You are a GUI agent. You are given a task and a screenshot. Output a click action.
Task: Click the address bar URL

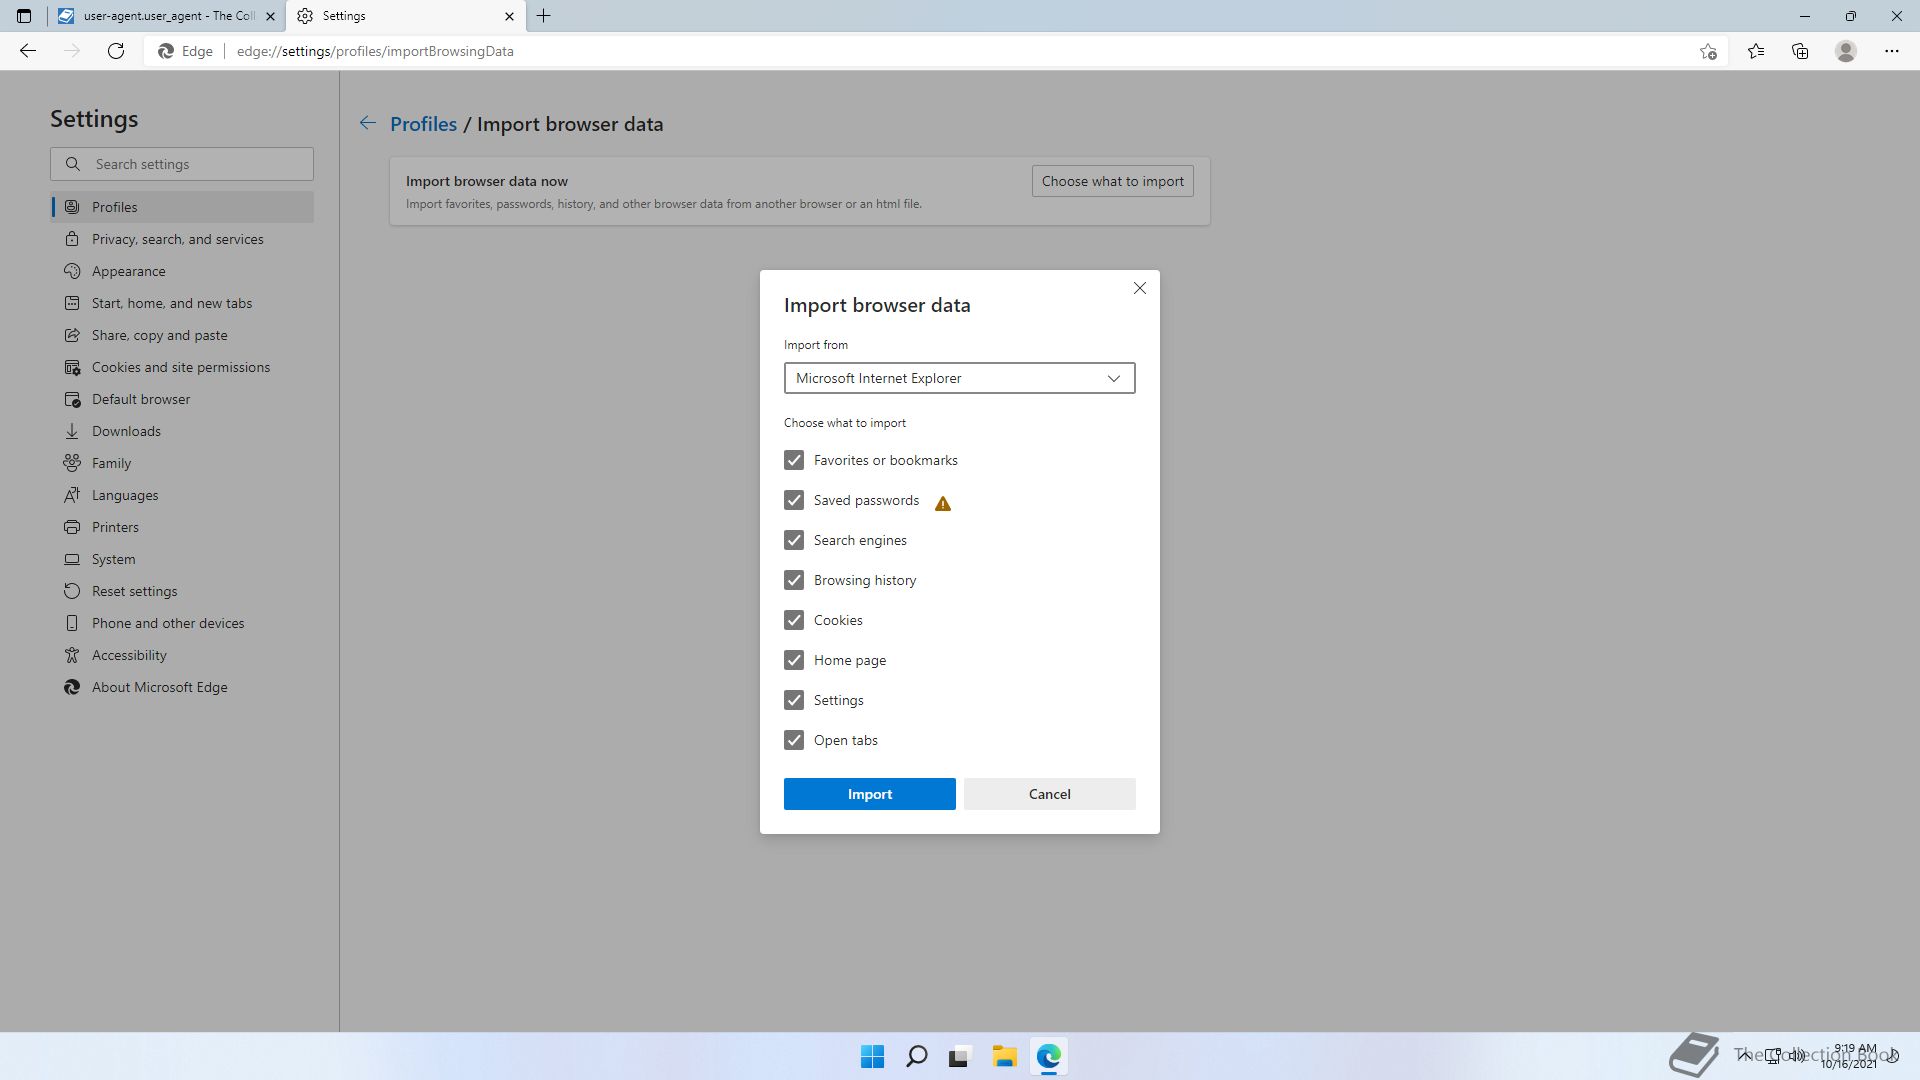point(375,51)
